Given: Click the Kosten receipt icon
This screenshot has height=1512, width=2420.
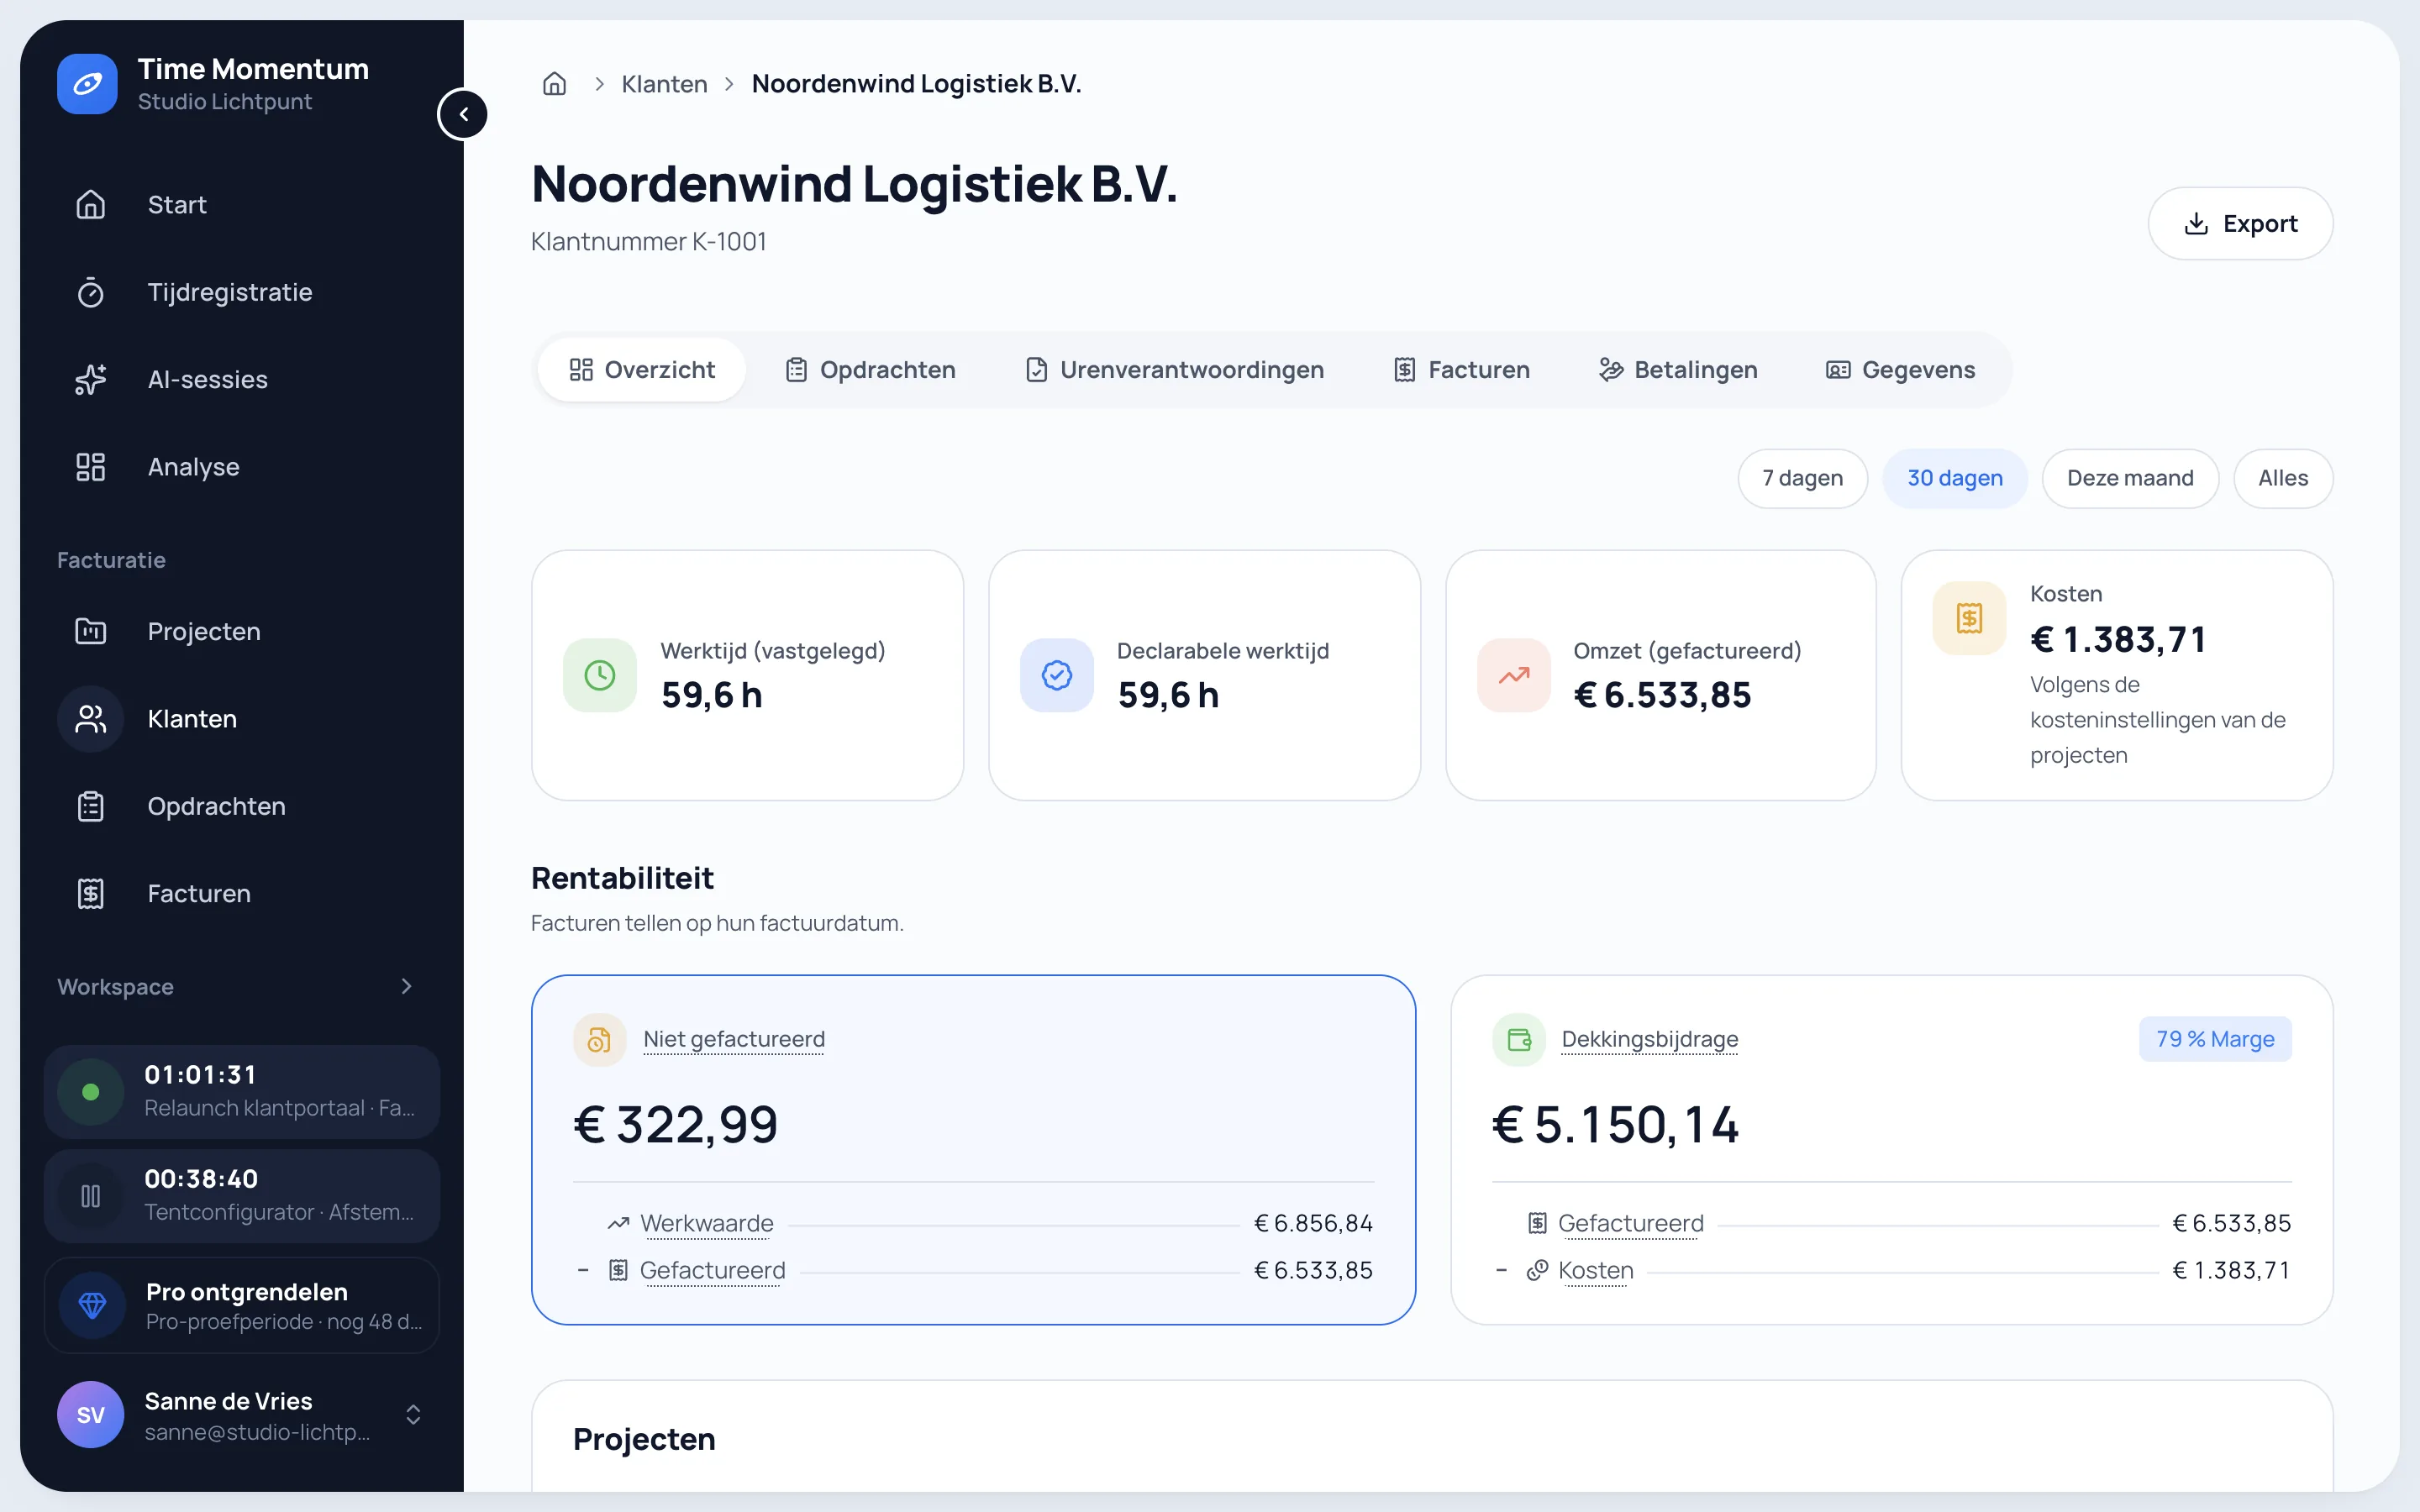Looking at the screenshot, I should point(1969,618).
